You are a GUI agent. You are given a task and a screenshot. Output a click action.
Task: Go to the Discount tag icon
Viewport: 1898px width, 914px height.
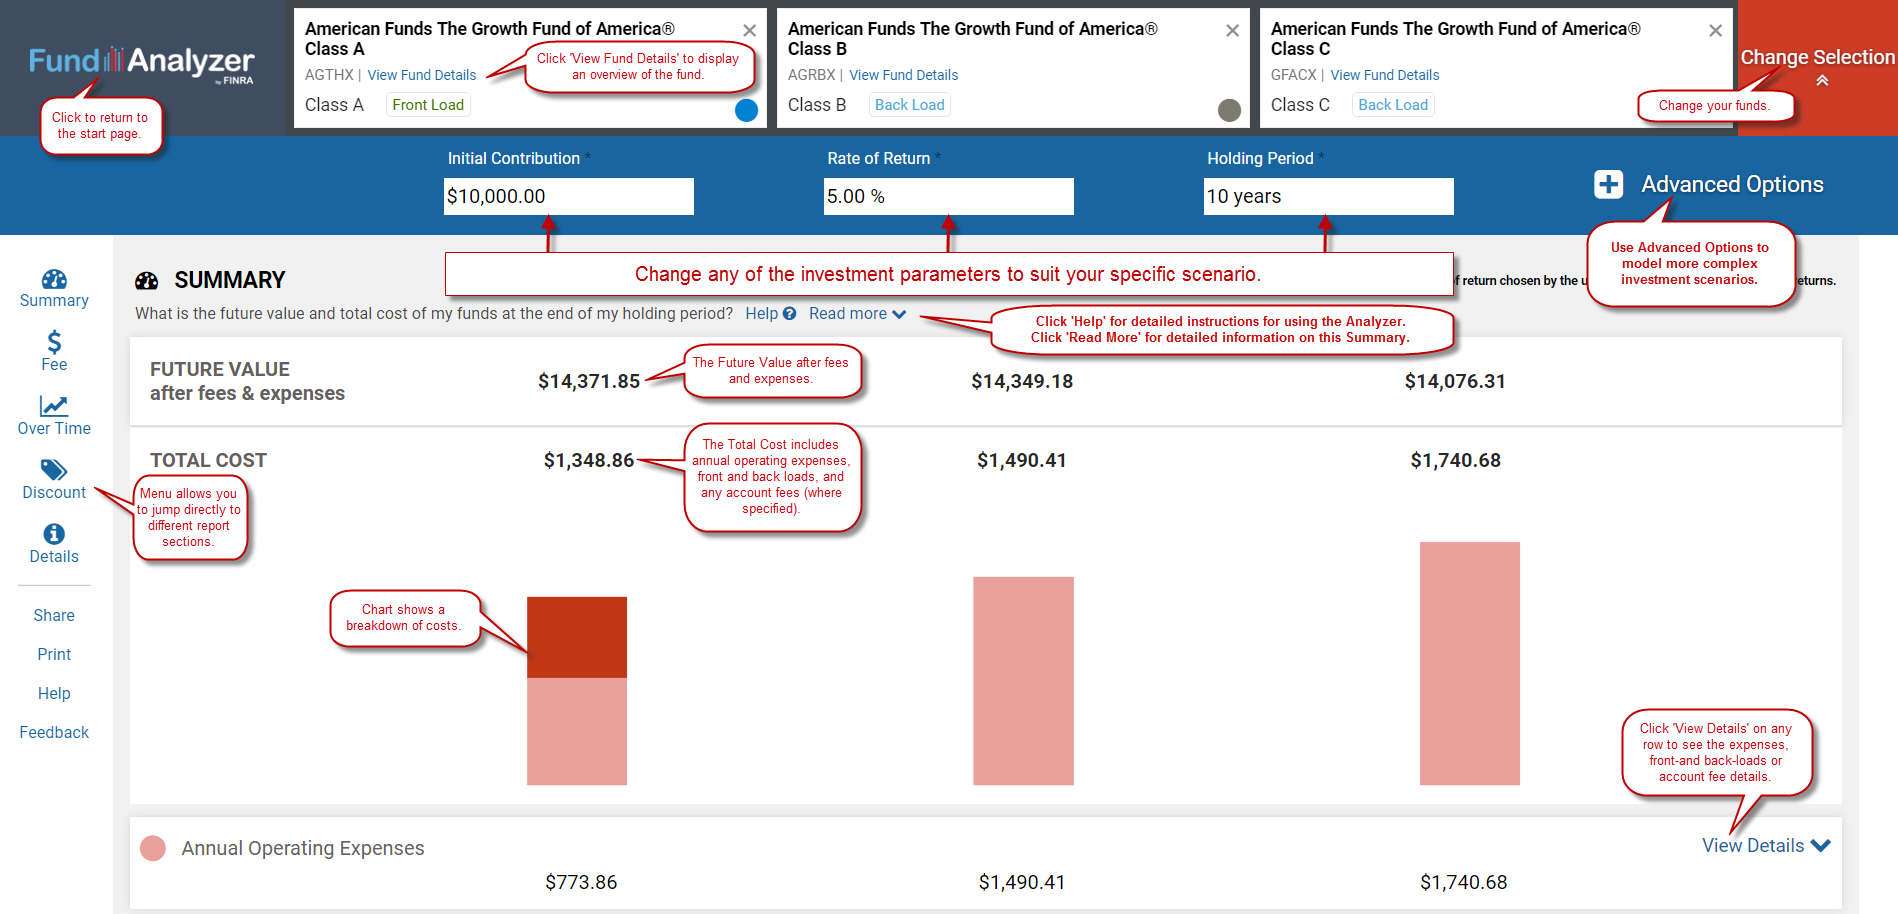pyautogui.click(x=54, y=470)
